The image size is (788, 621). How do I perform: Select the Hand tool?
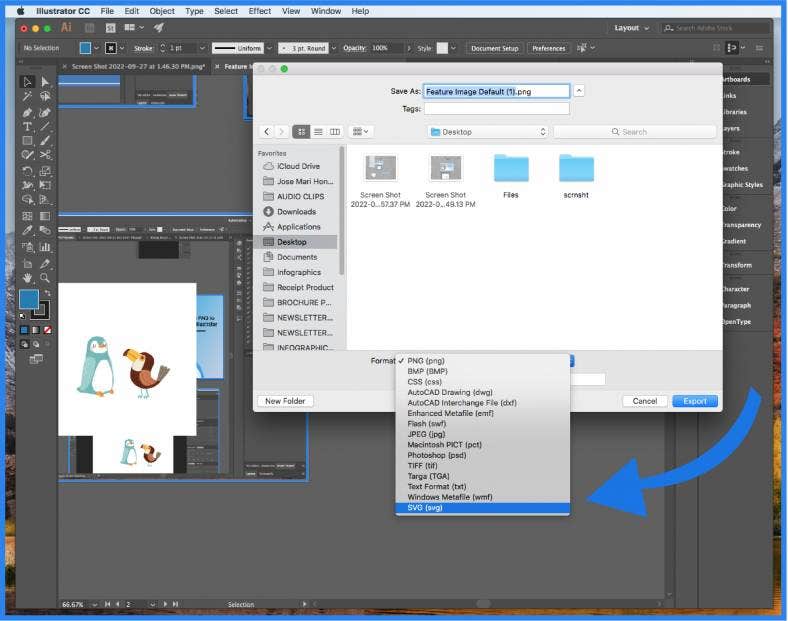point(28,277)
